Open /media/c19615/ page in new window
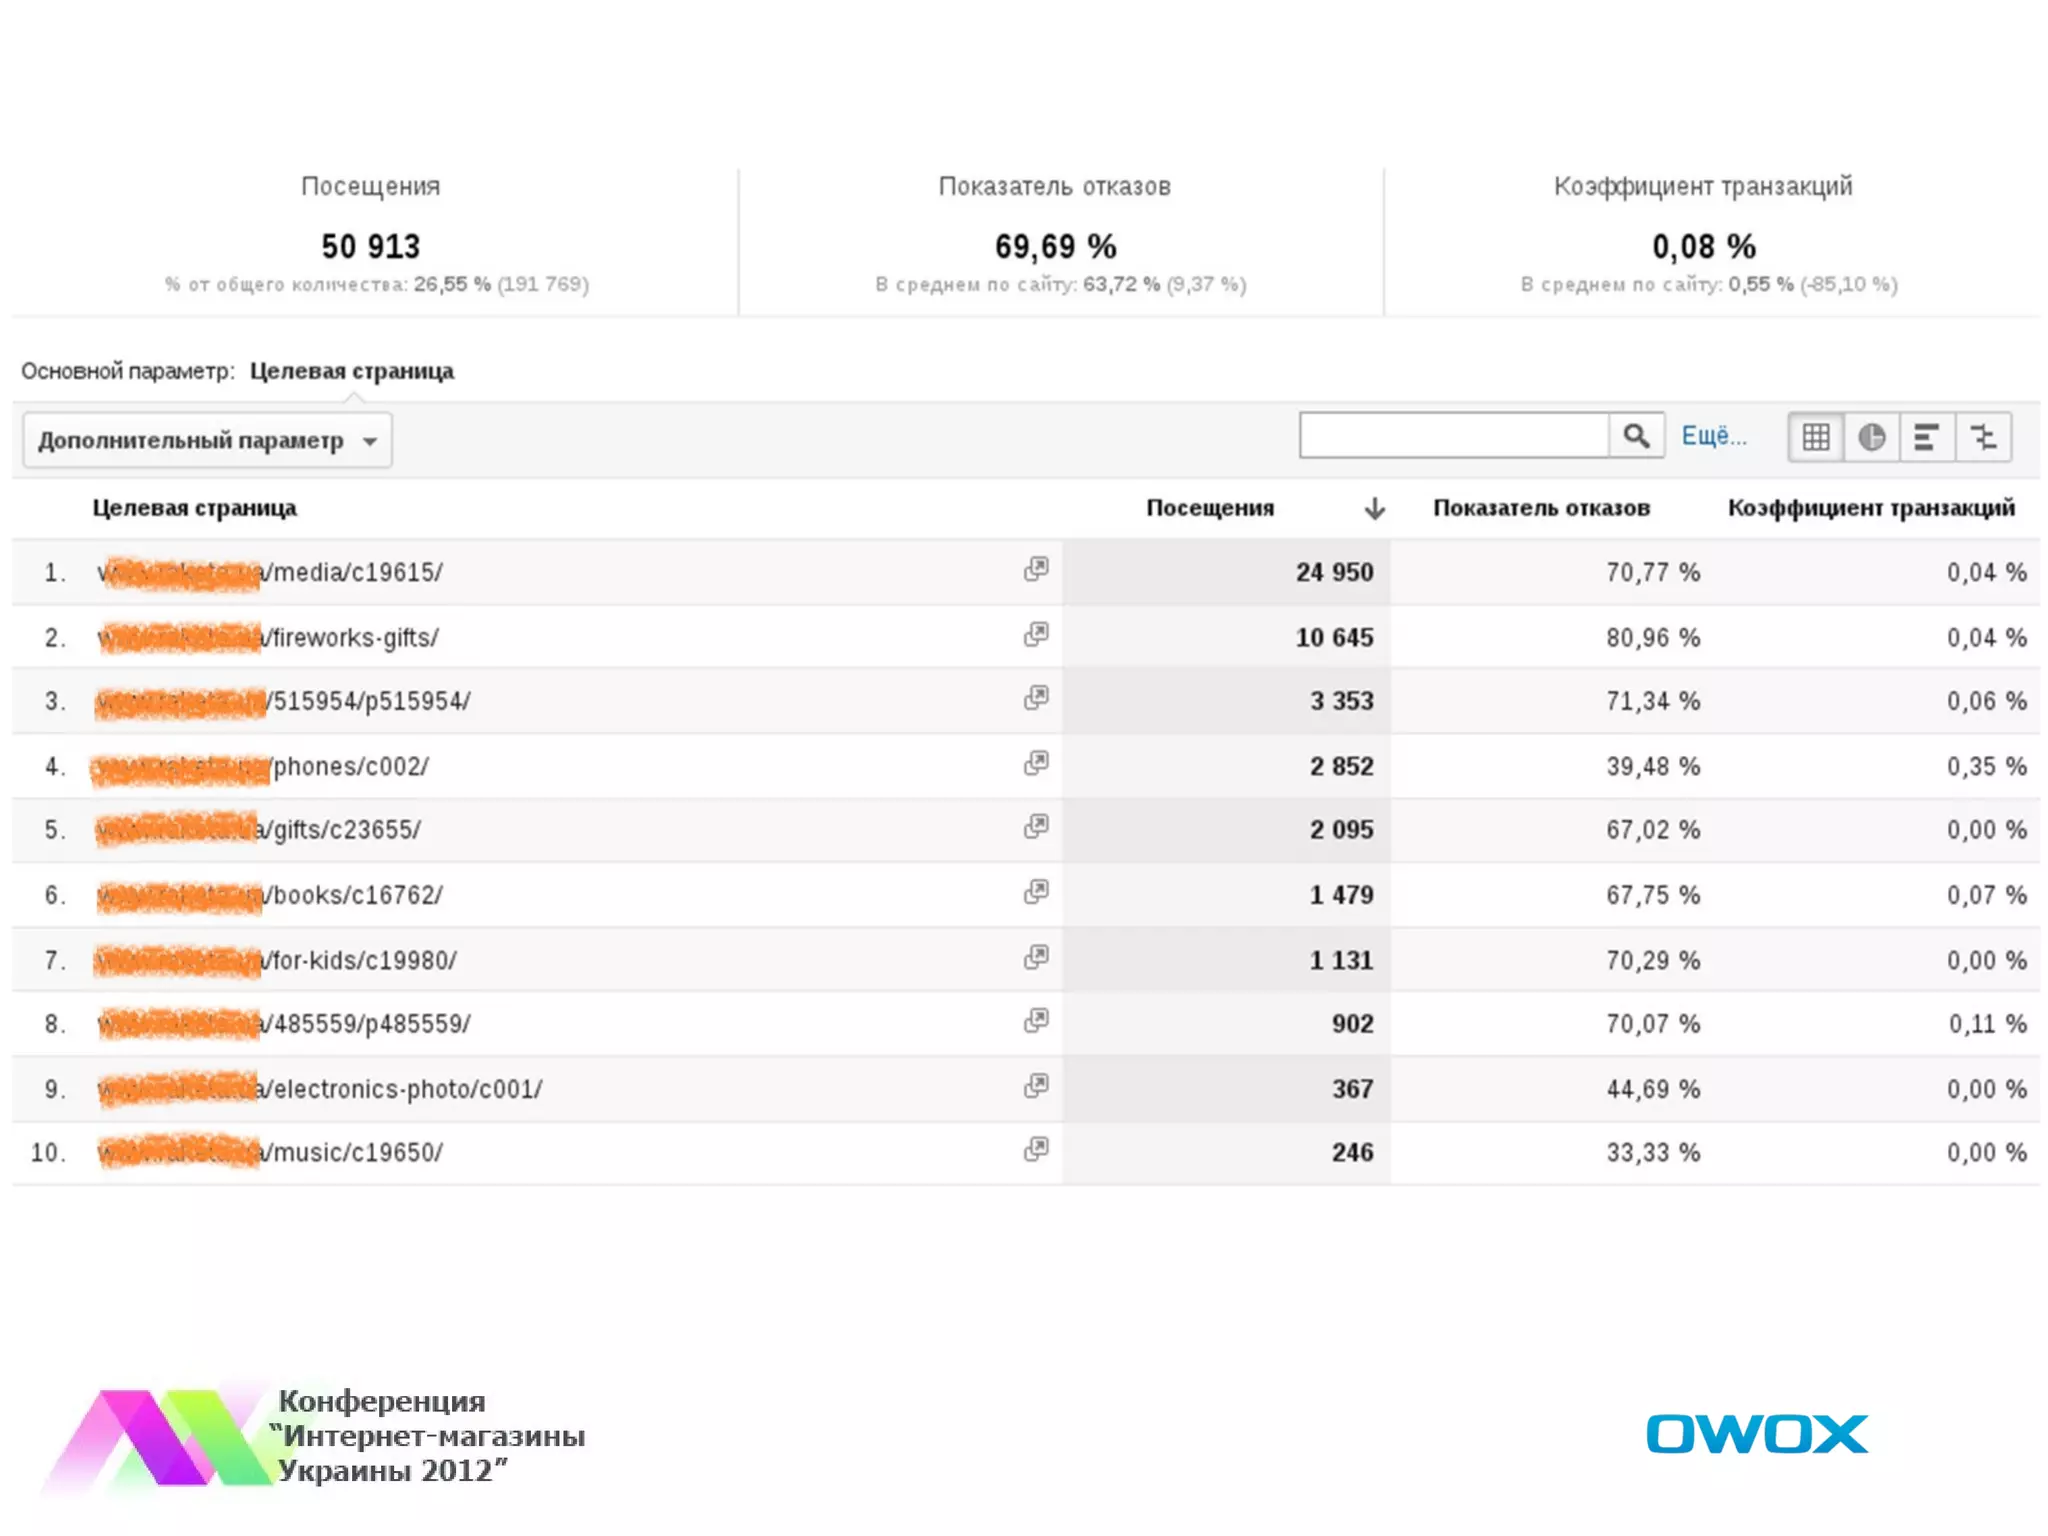This screenshot has width=2048, height=1536. 1036,570
